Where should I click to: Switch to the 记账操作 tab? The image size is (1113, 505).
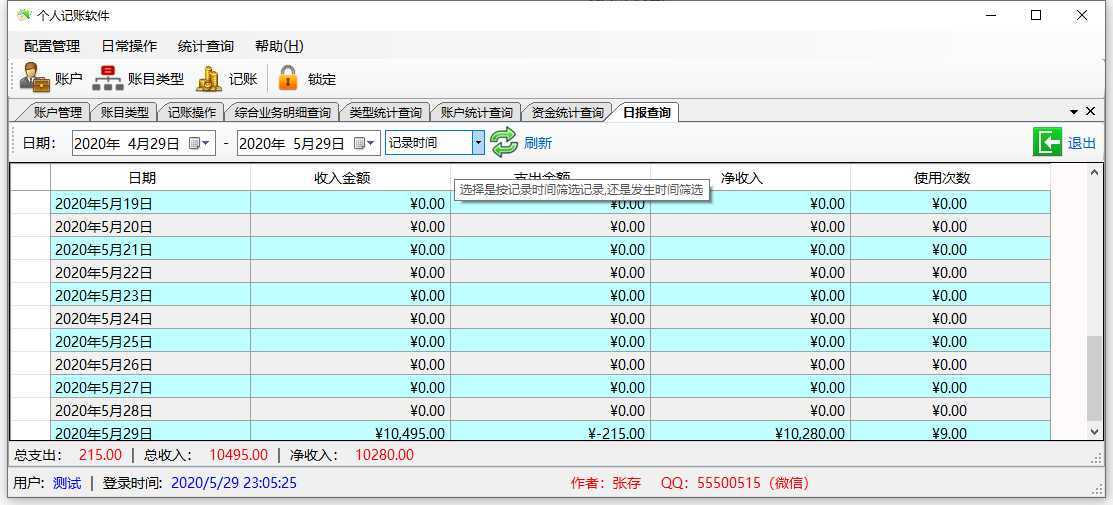coord(192,112)
